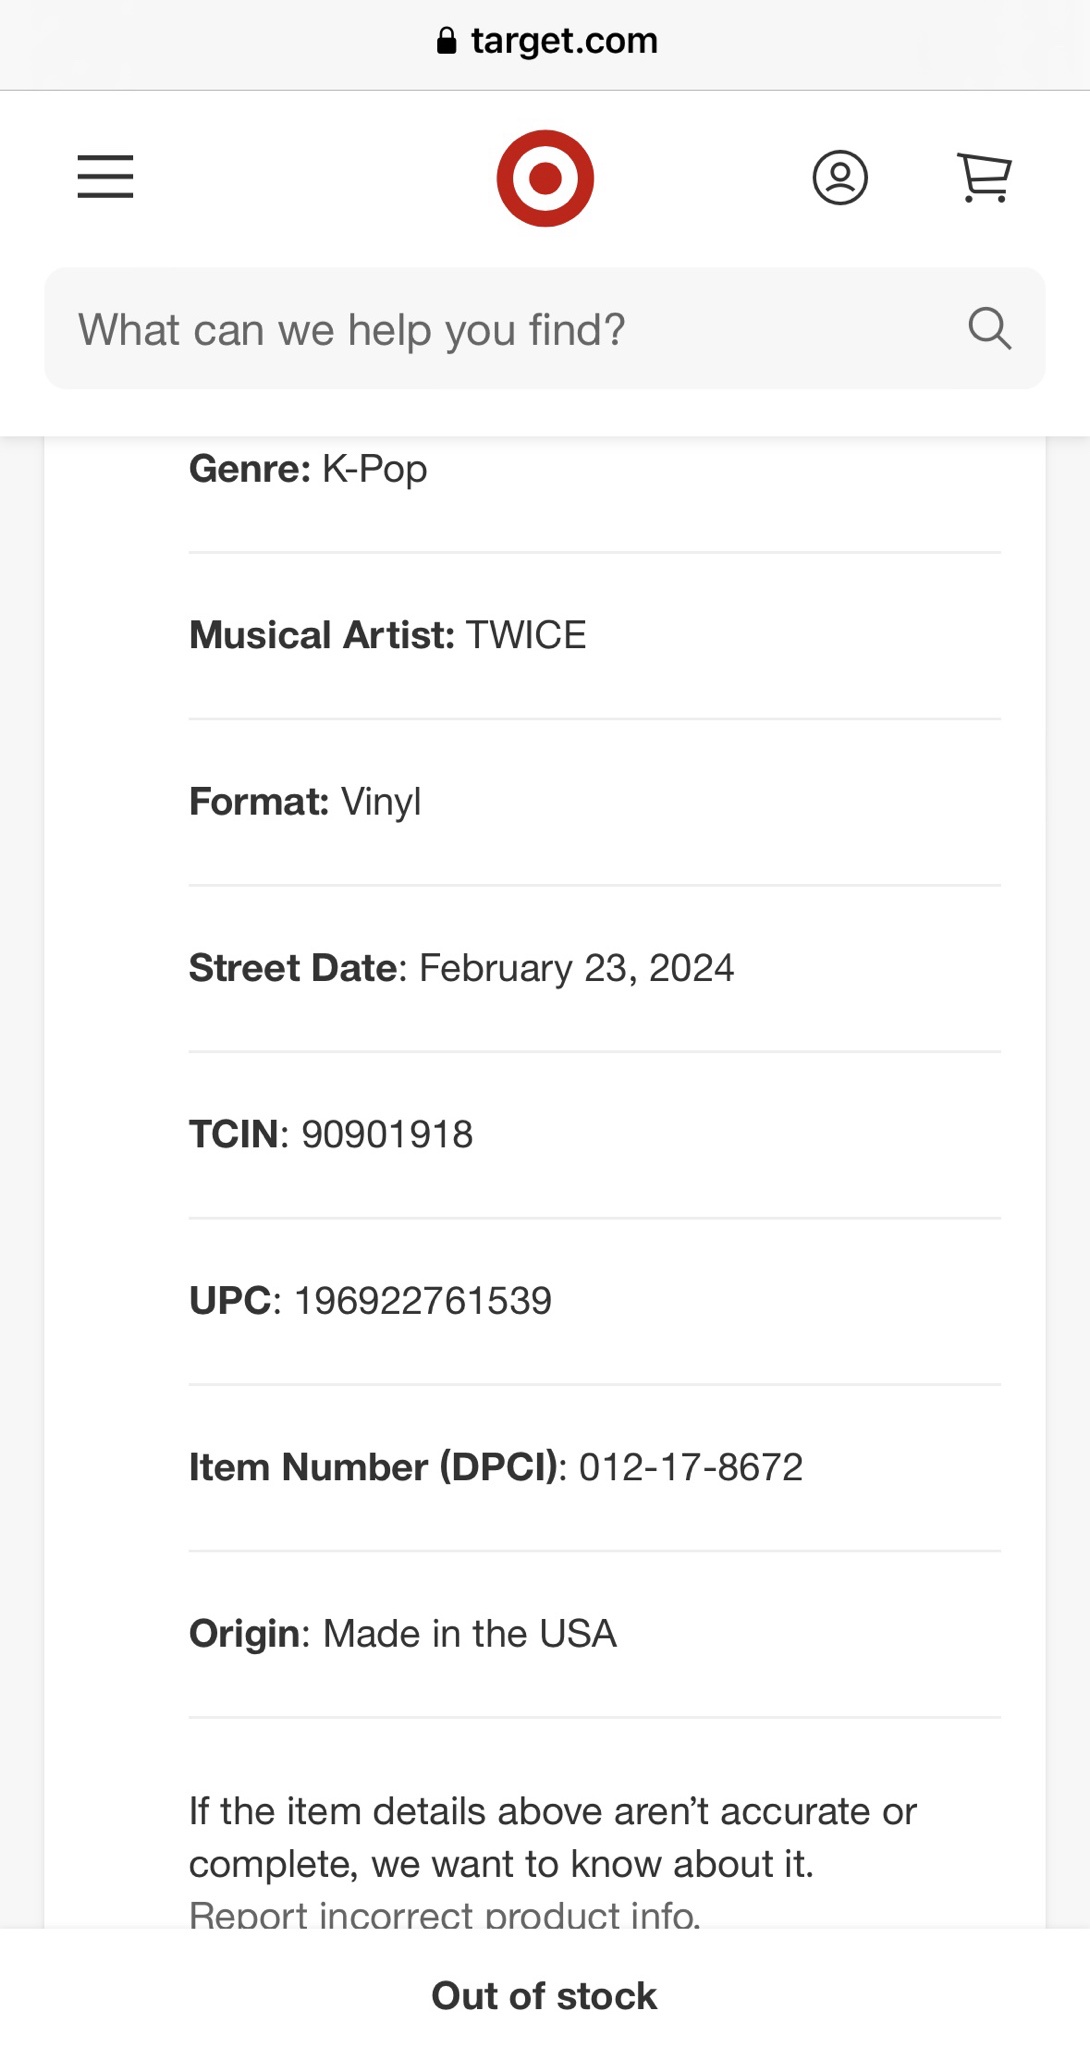The height and width of the screenshot is (2048, 1090).
Task: Focus the 'What can we help you find?' field
Action: (x=500, y=329)
